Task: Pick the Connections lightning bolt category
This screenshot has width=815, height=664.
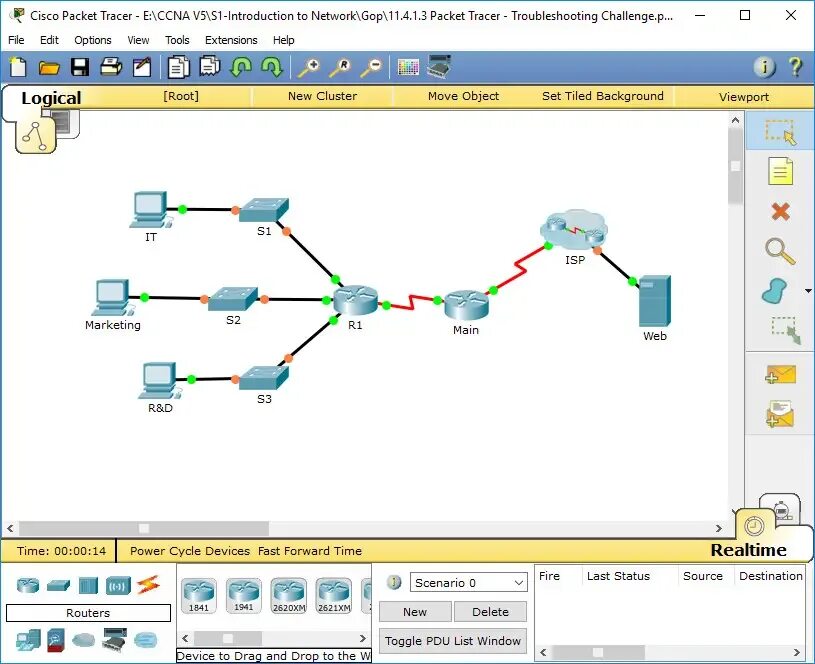Action: [148, 586]
